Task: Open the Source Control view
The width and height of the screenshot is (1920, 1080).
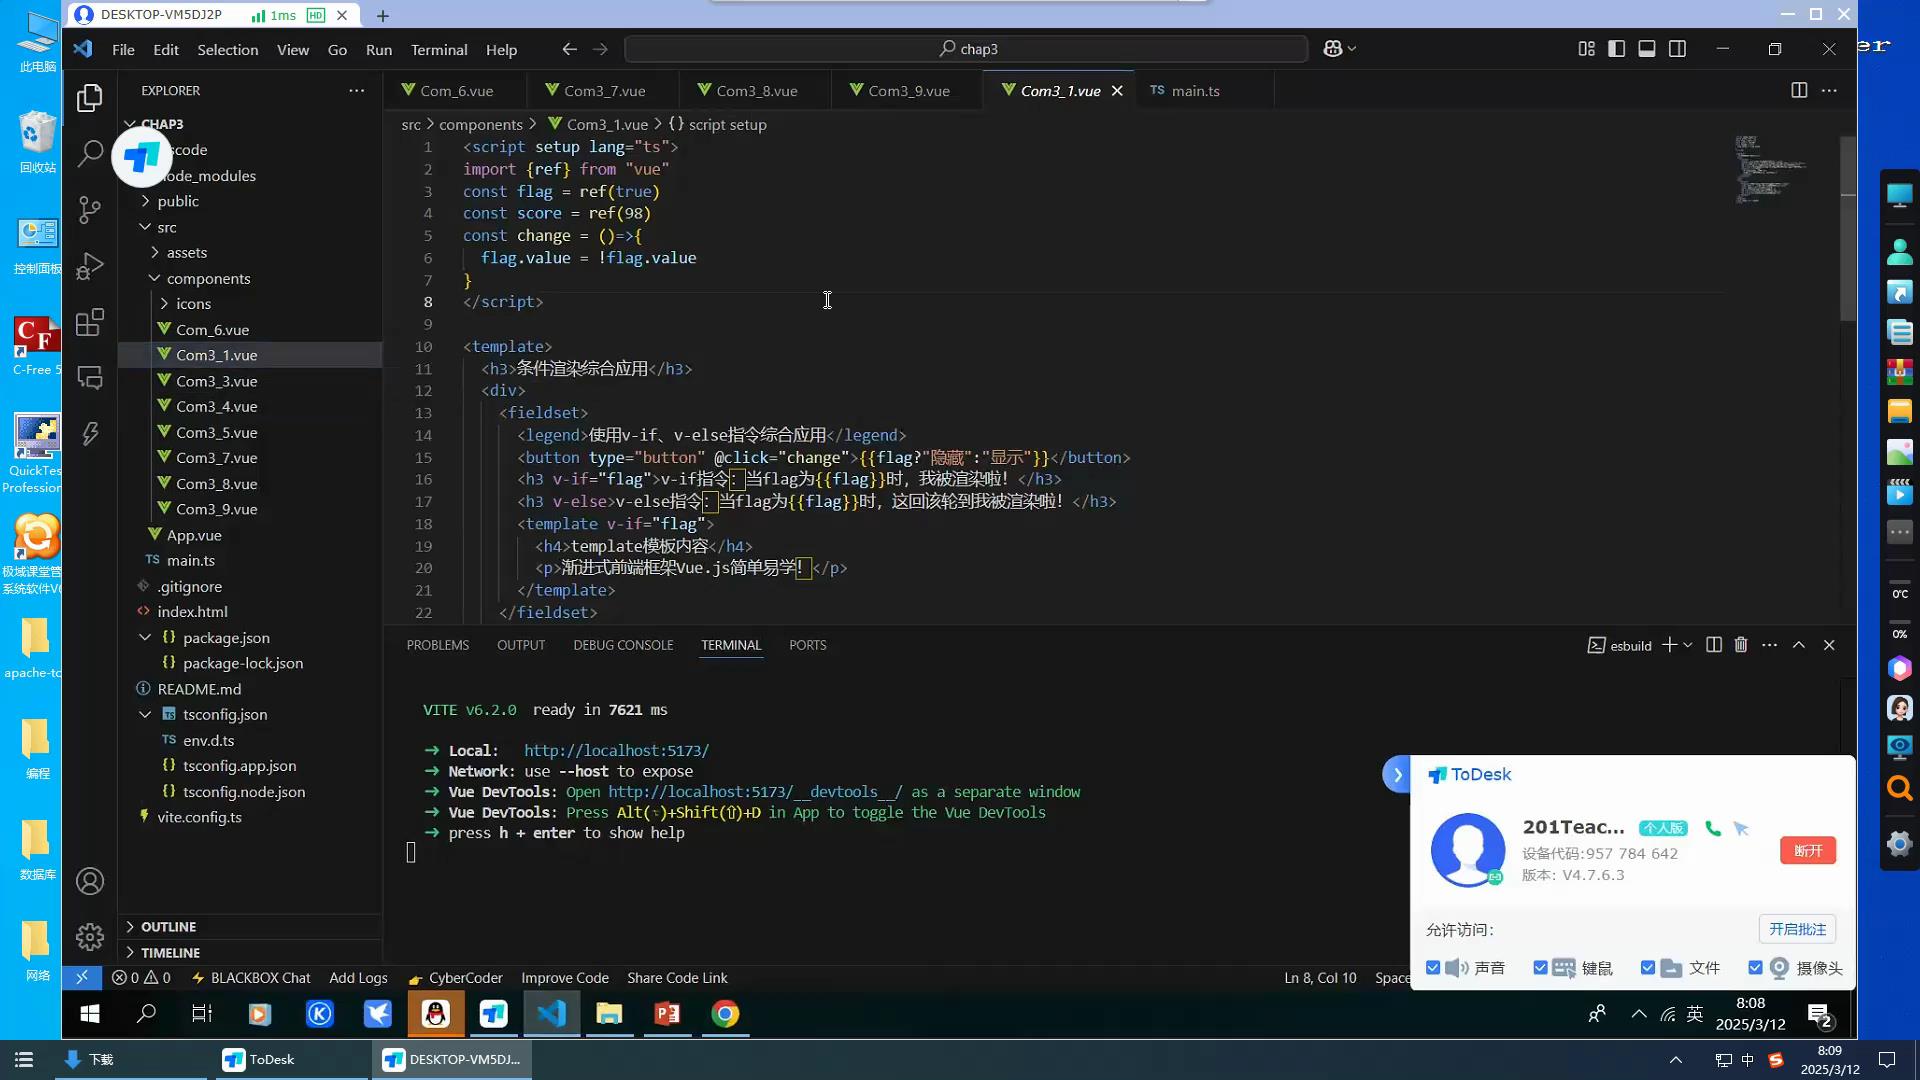Action: [x=90, y=209]
